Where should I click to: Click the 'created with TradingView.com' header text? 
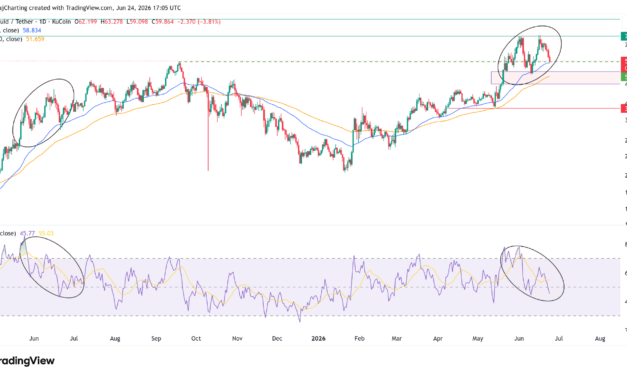coord(72,8)
